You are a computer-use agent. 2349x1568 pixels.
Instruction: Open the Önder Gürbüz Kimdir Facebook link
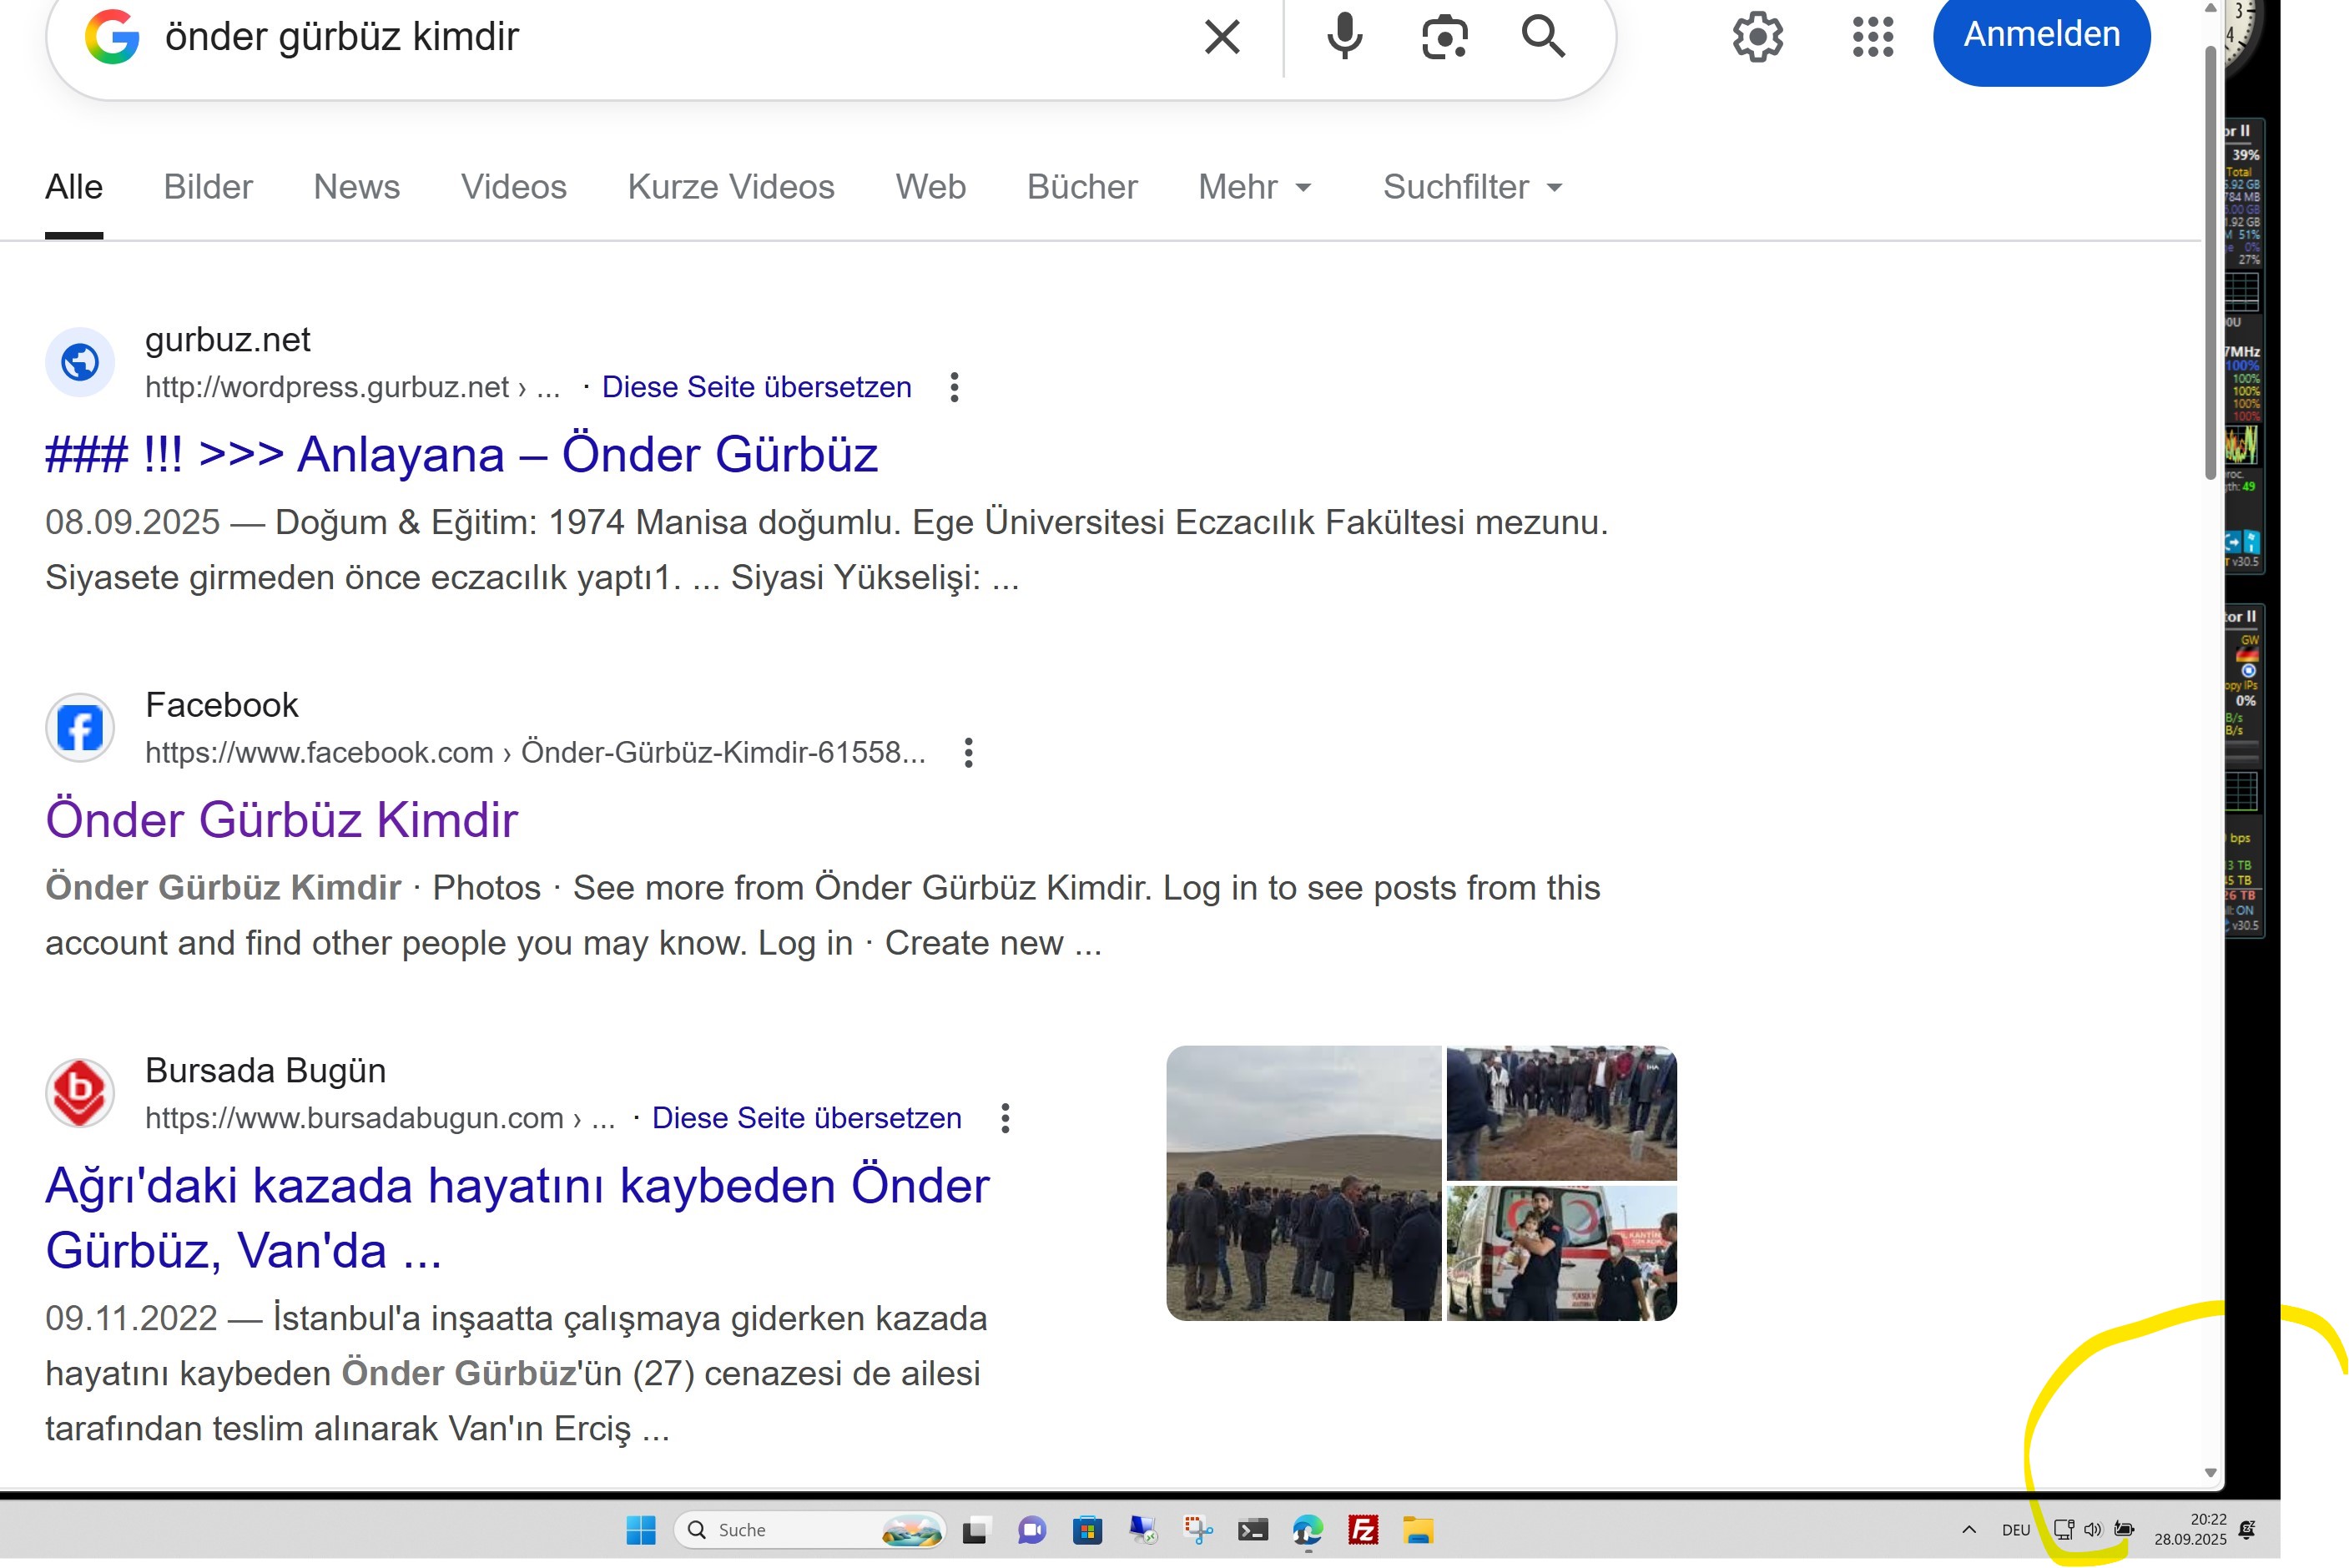281,820
